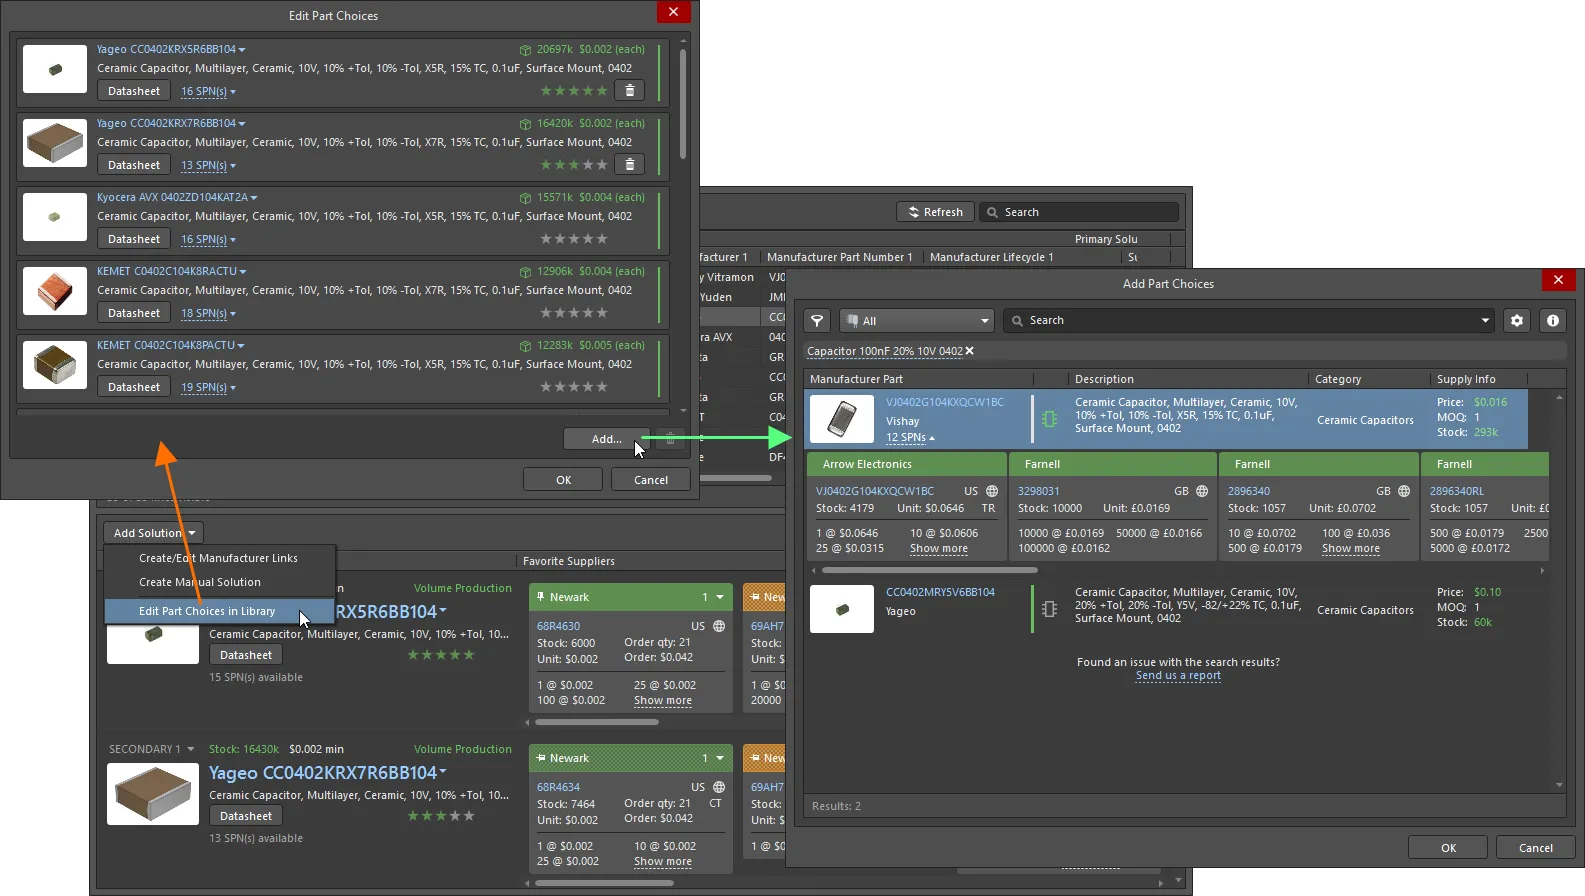Expand 18 SPN(s) dropdown for KEMET C0402C104K8RACTU
Viewport: 1585px width, 896px height.
point(208,313)
